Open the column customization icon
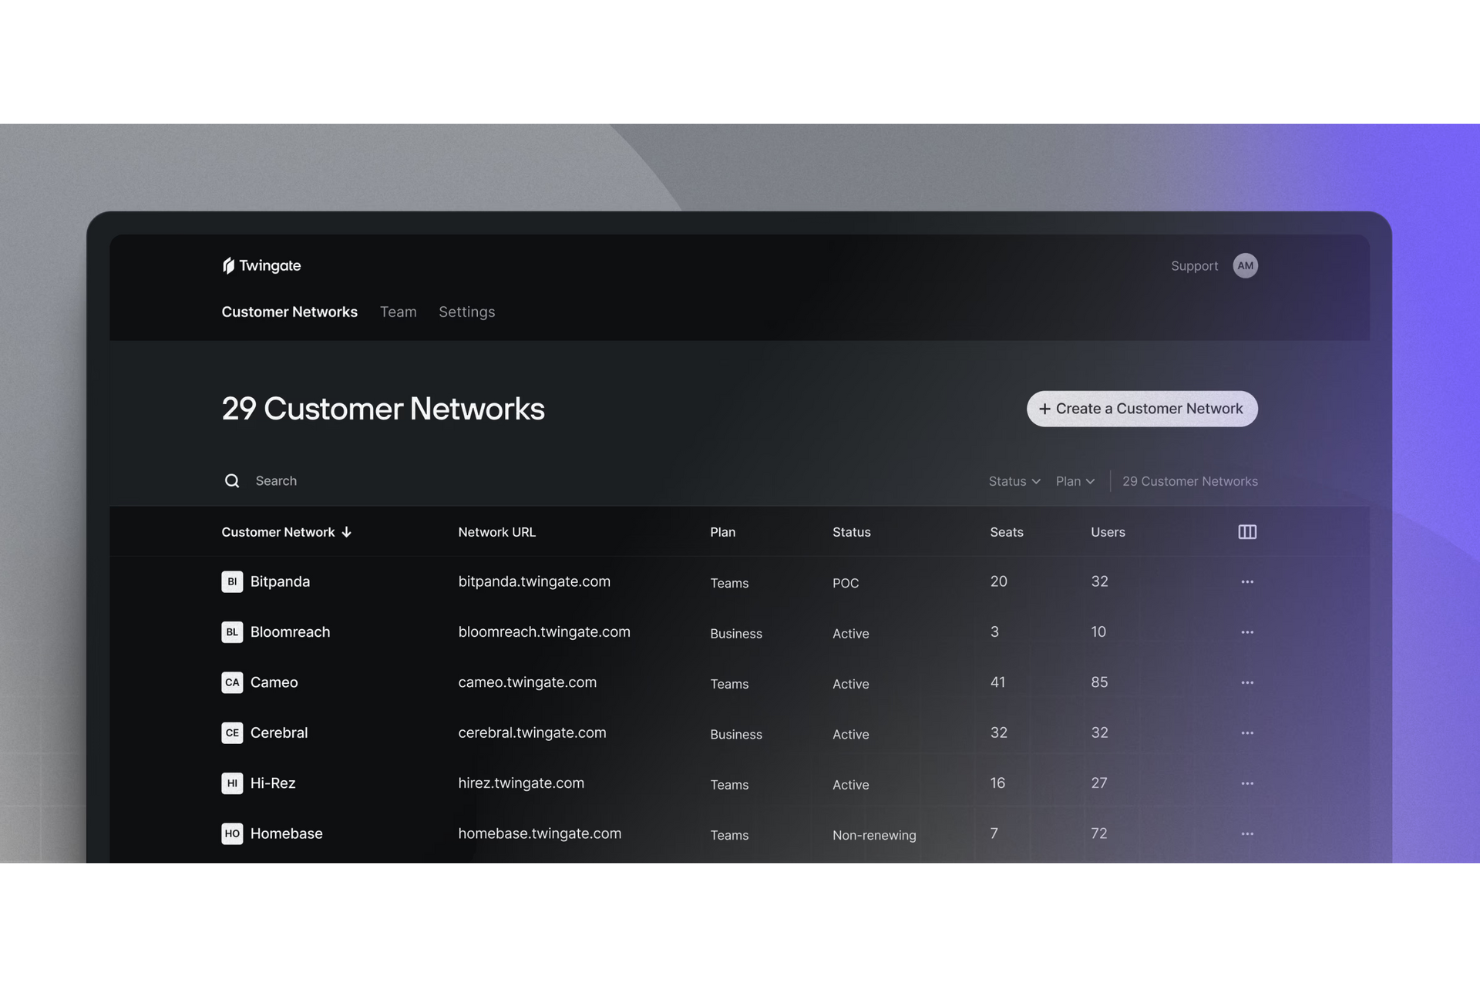 [1247, 531]
